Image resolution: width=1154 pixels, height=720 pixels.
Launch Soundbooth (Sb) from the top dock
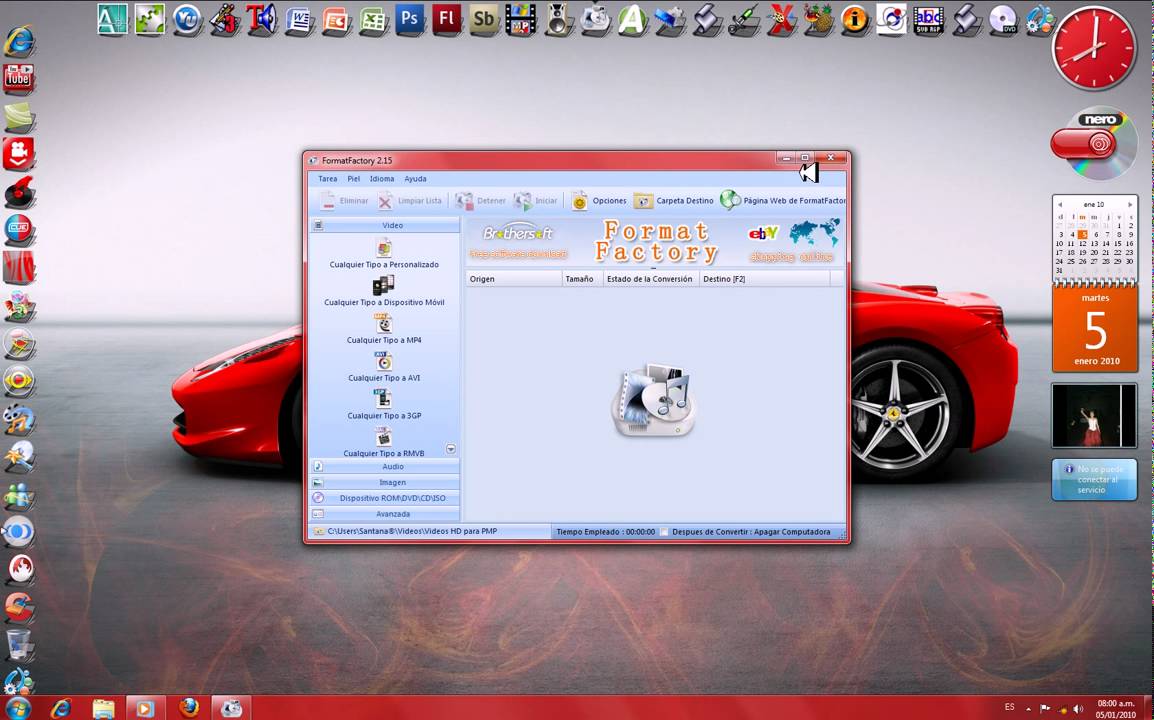484,20
